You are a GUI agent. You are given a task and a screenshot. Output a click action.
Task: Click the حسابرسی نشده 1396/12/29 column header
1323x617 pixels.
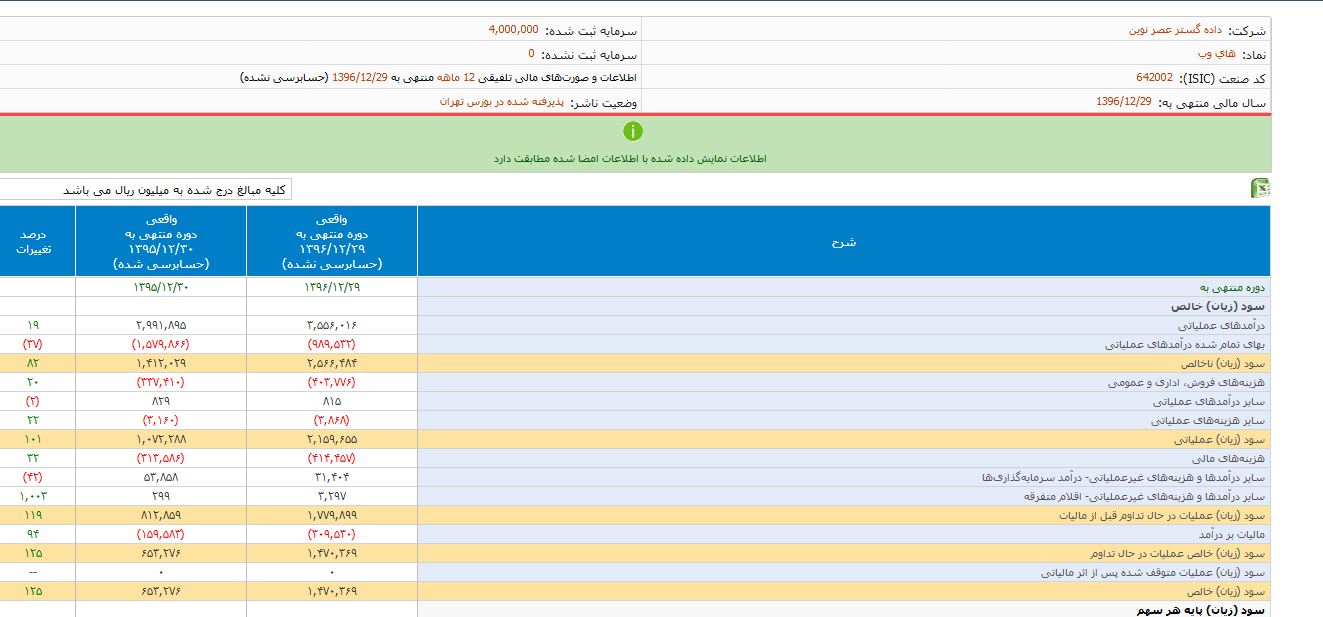point(332,242)
